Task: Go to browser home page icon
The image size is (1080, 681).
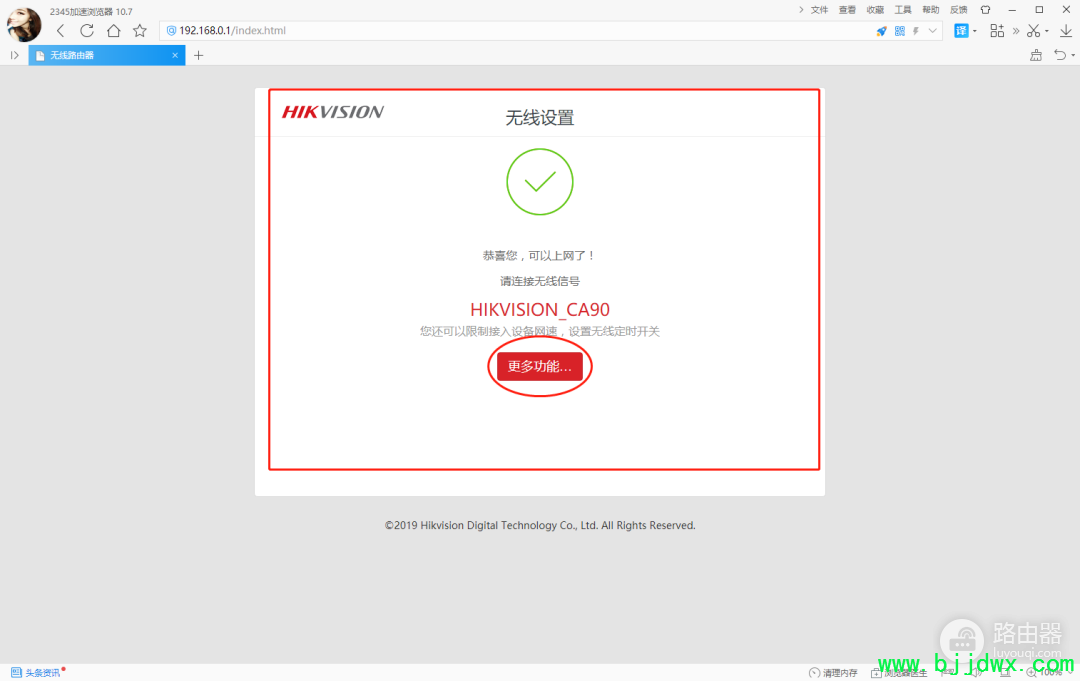Action: [x=114, y=30]
